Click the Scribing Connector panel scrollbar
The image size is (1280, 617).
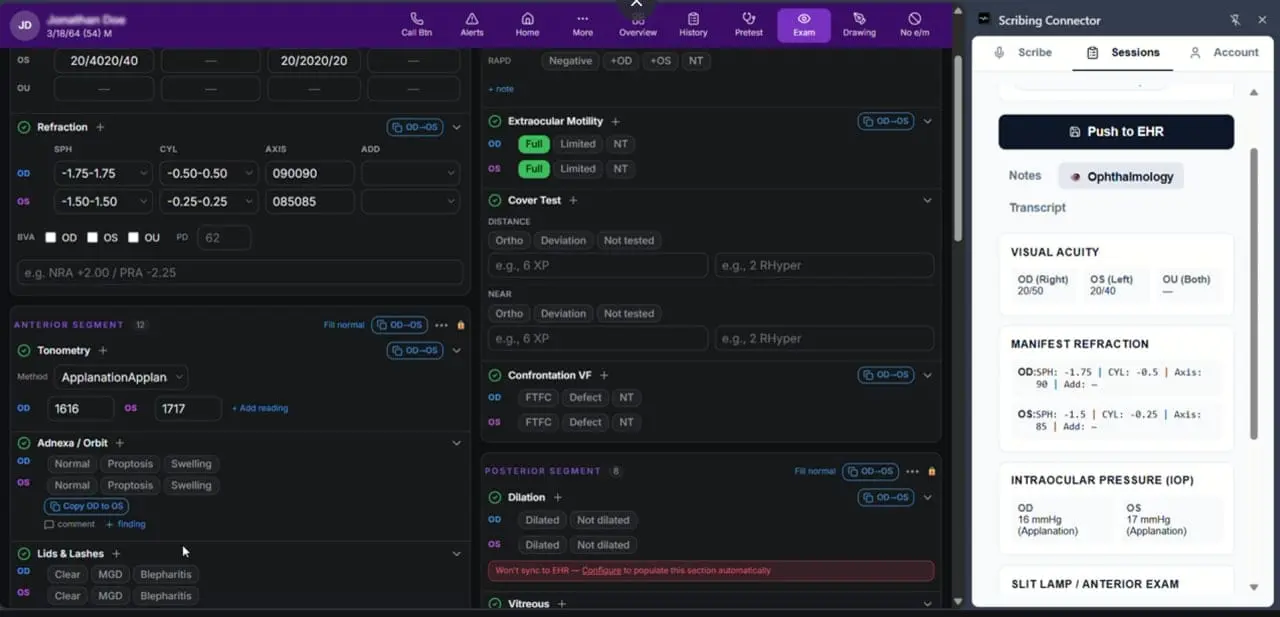1254,293
